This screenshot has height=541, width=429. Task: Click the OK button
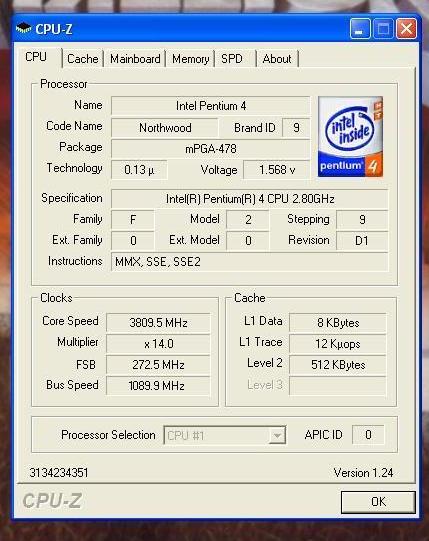click(378, 502)
